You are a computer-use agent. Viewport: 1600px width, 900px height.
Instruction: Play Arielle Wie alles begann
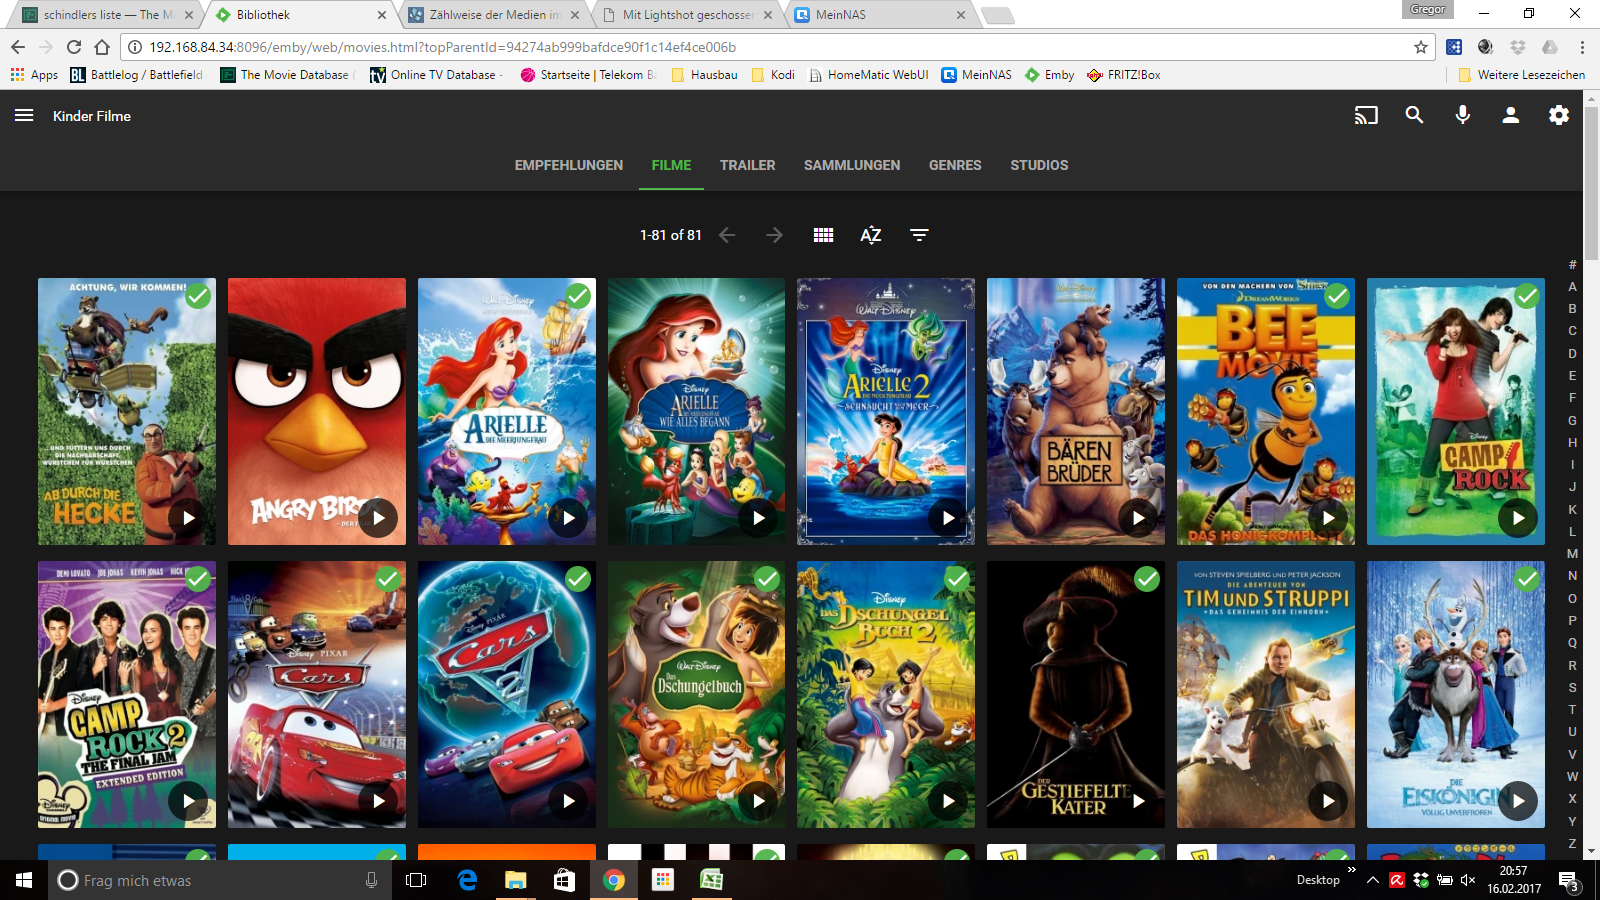(758, 518)
